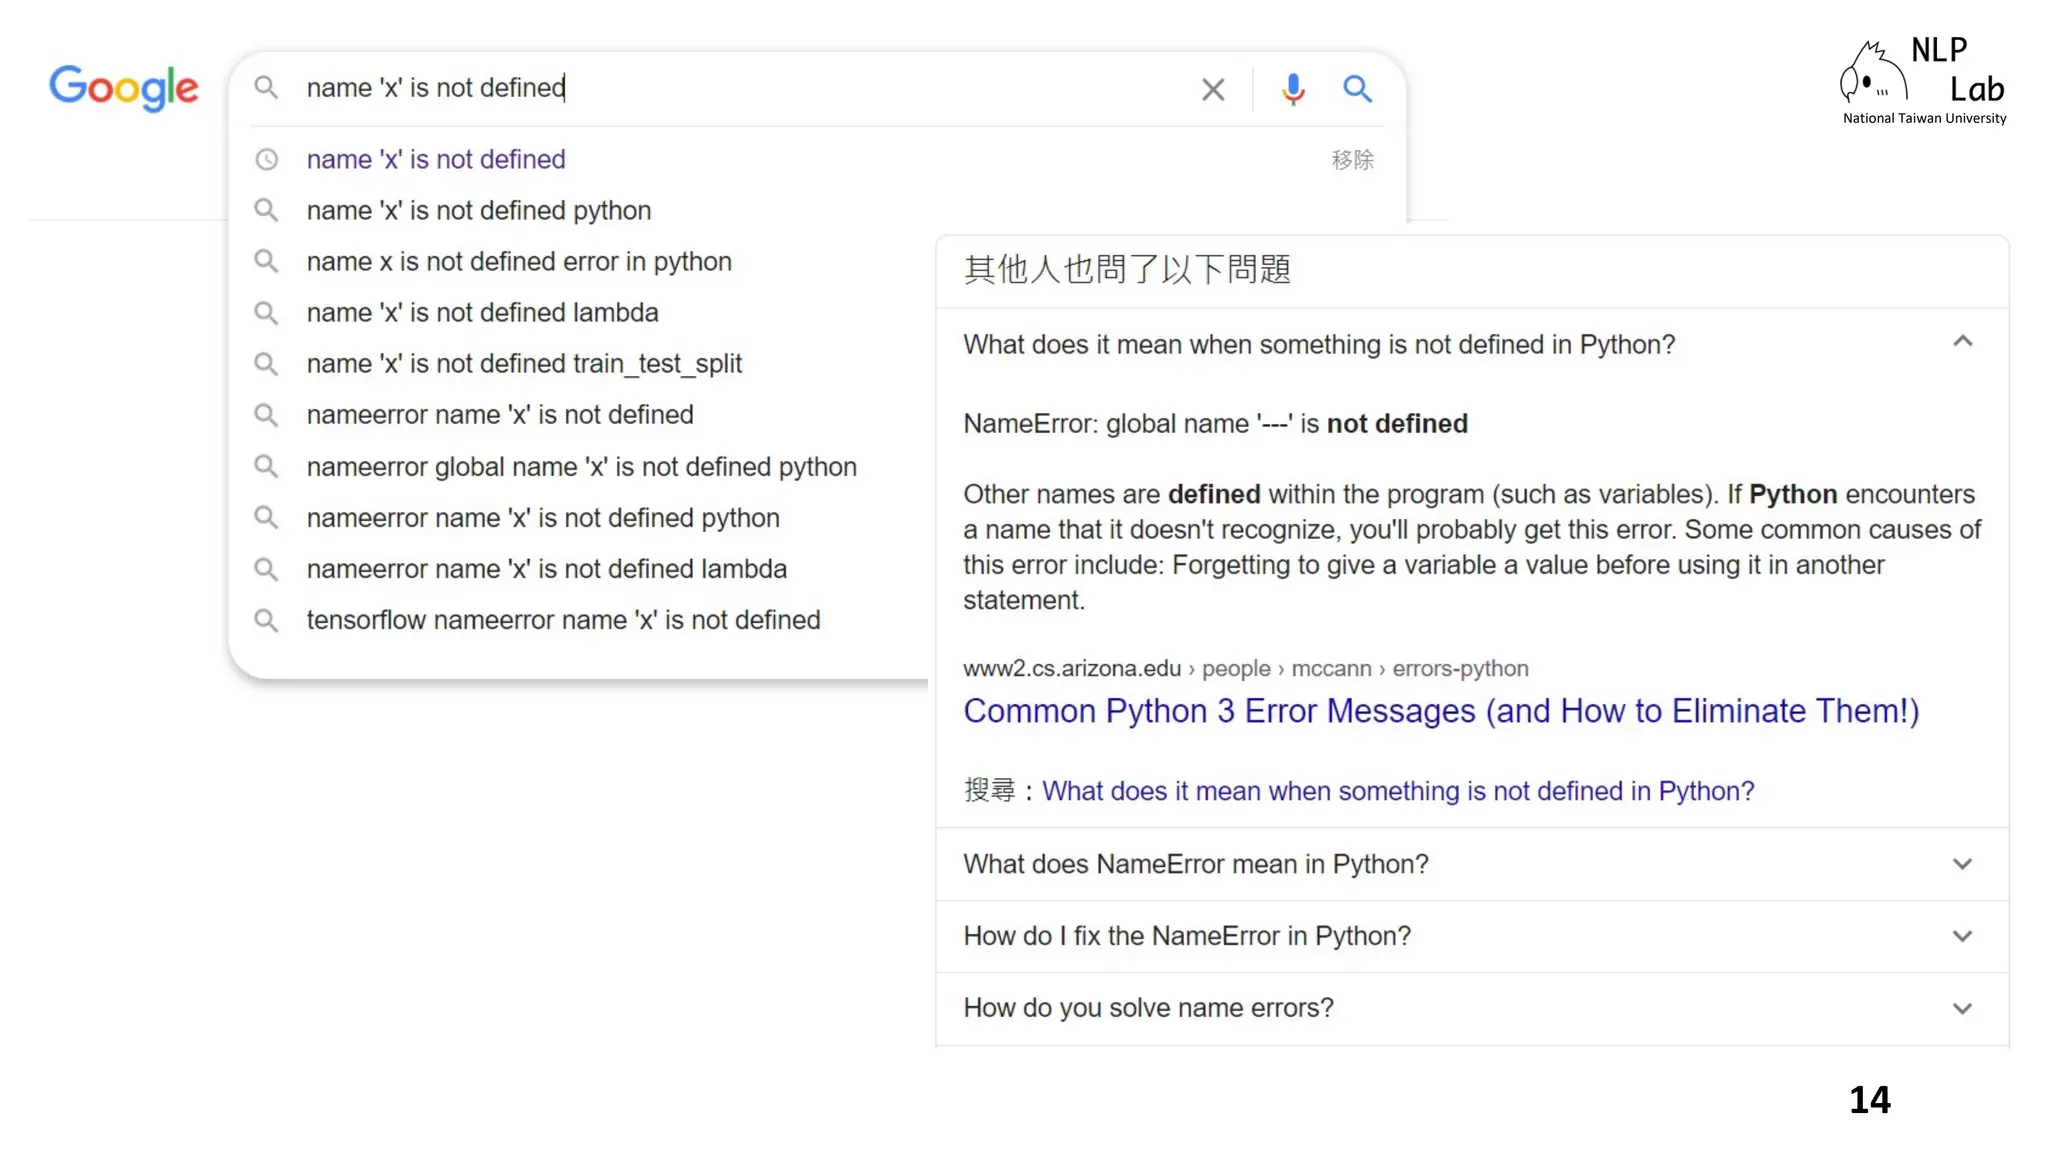Image resolution: width=2048 pixels, height=1152 pixels.
Task: Collapse 'What does it mean when something' question
Action: pyautogui.click(x=1962, y=343)
